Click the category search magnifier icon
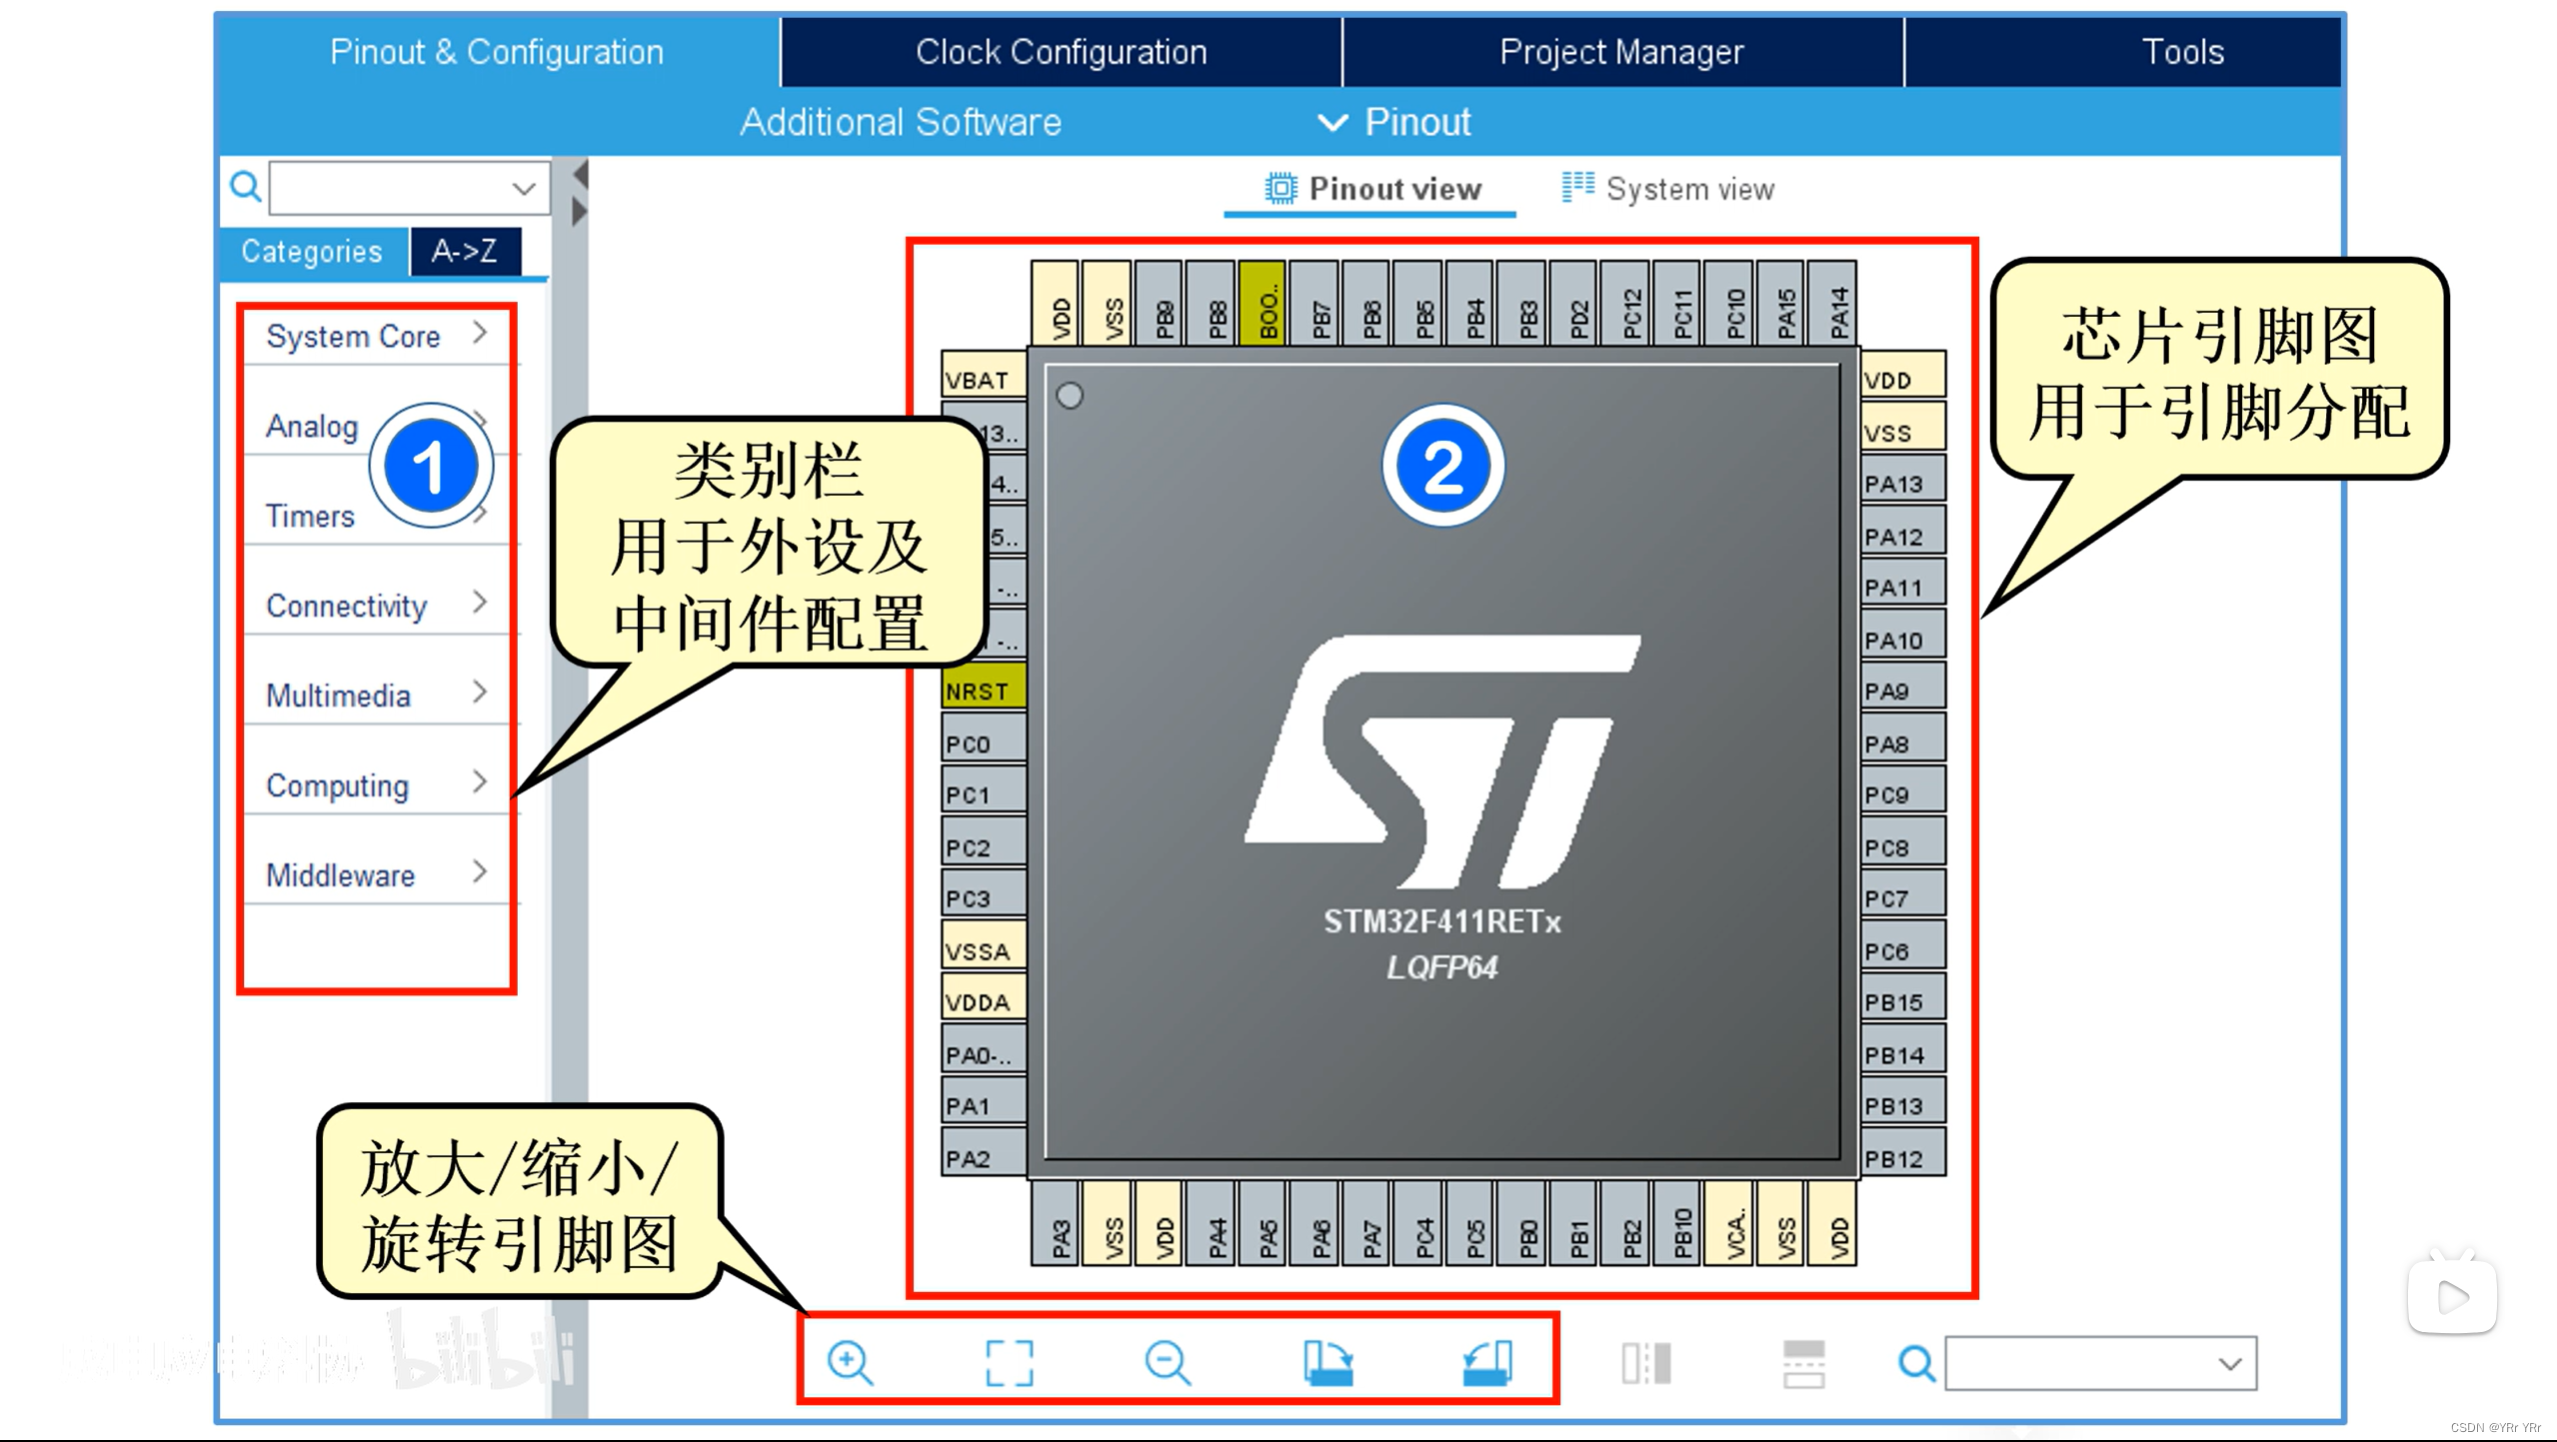Viewport: 2557px width, 1442px height. [x=245, y=186]
